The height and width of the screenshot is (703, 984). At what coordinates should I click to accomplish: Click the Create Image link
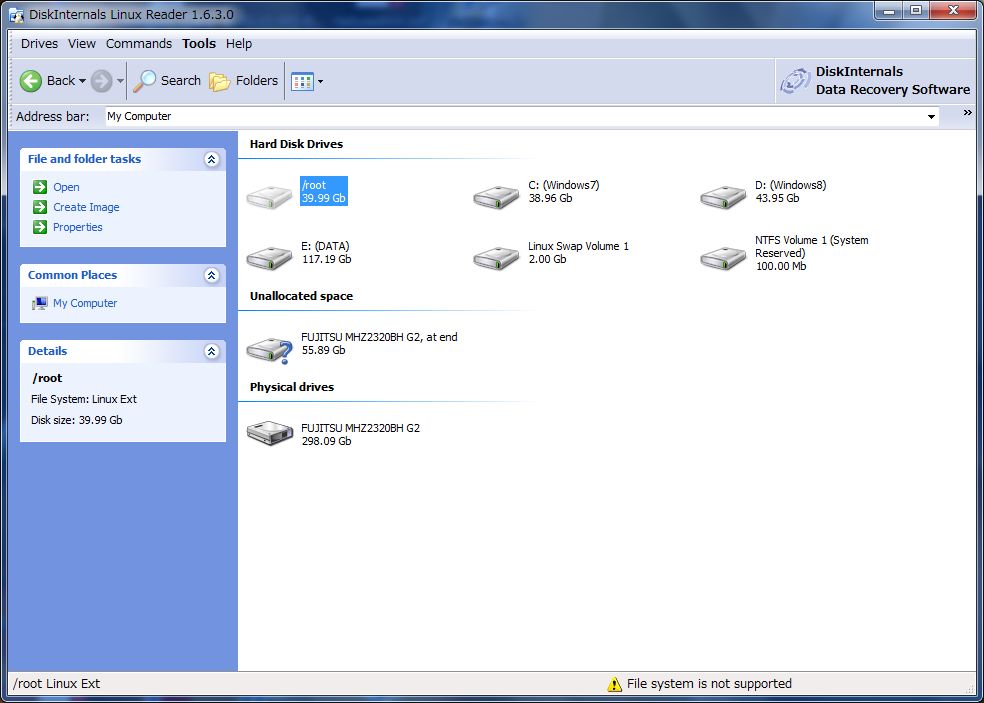(x=86, y=207)
